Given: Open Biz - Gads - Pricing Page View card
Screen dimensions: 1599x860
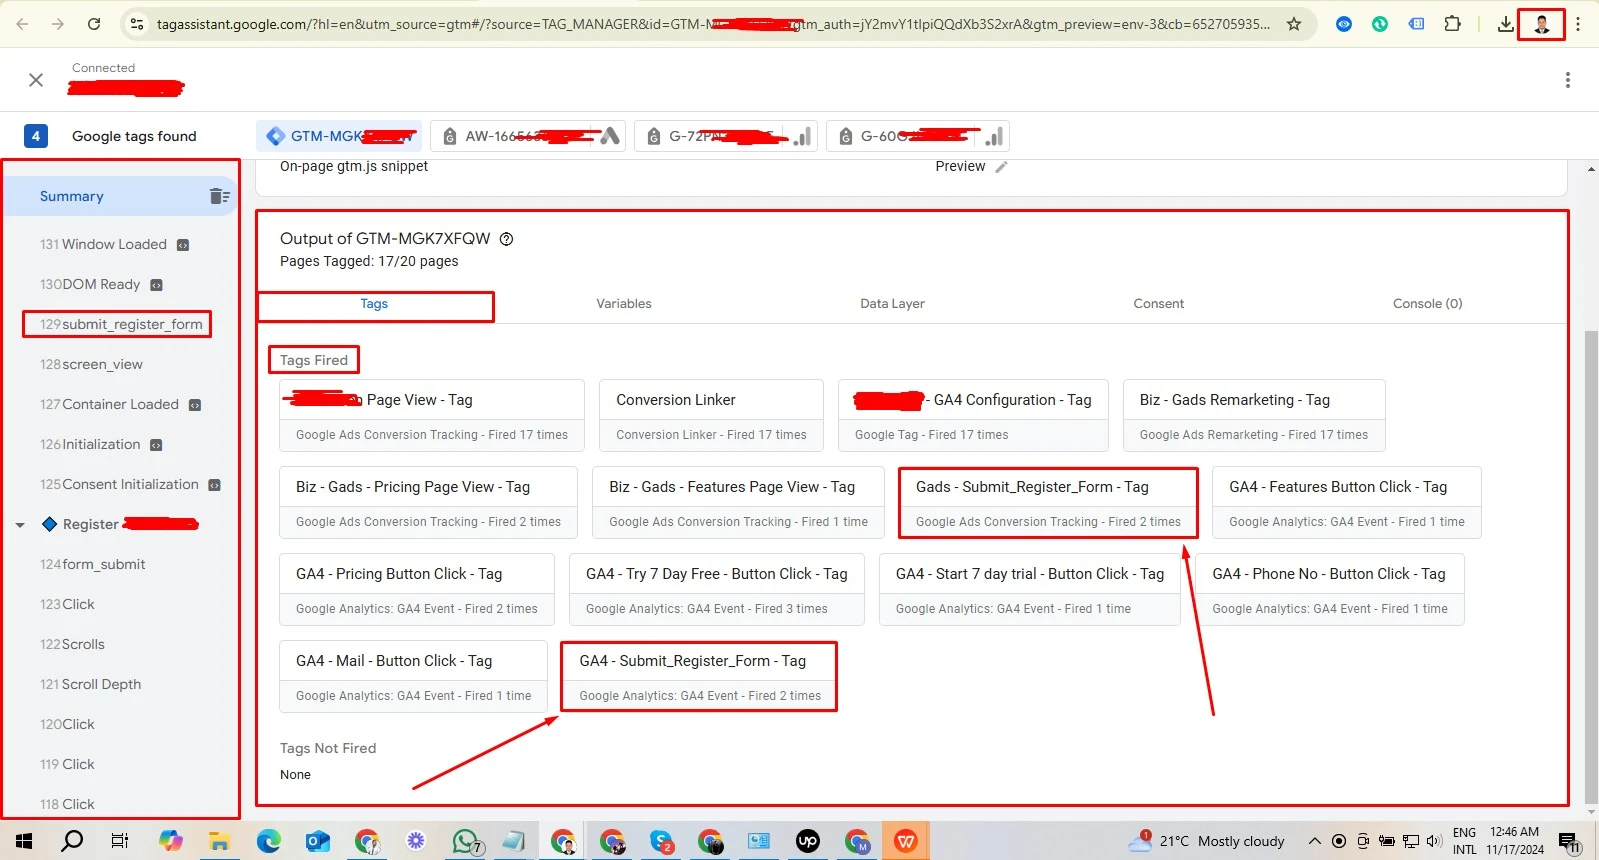Looking at the screenshot, I should click(428, 503).
